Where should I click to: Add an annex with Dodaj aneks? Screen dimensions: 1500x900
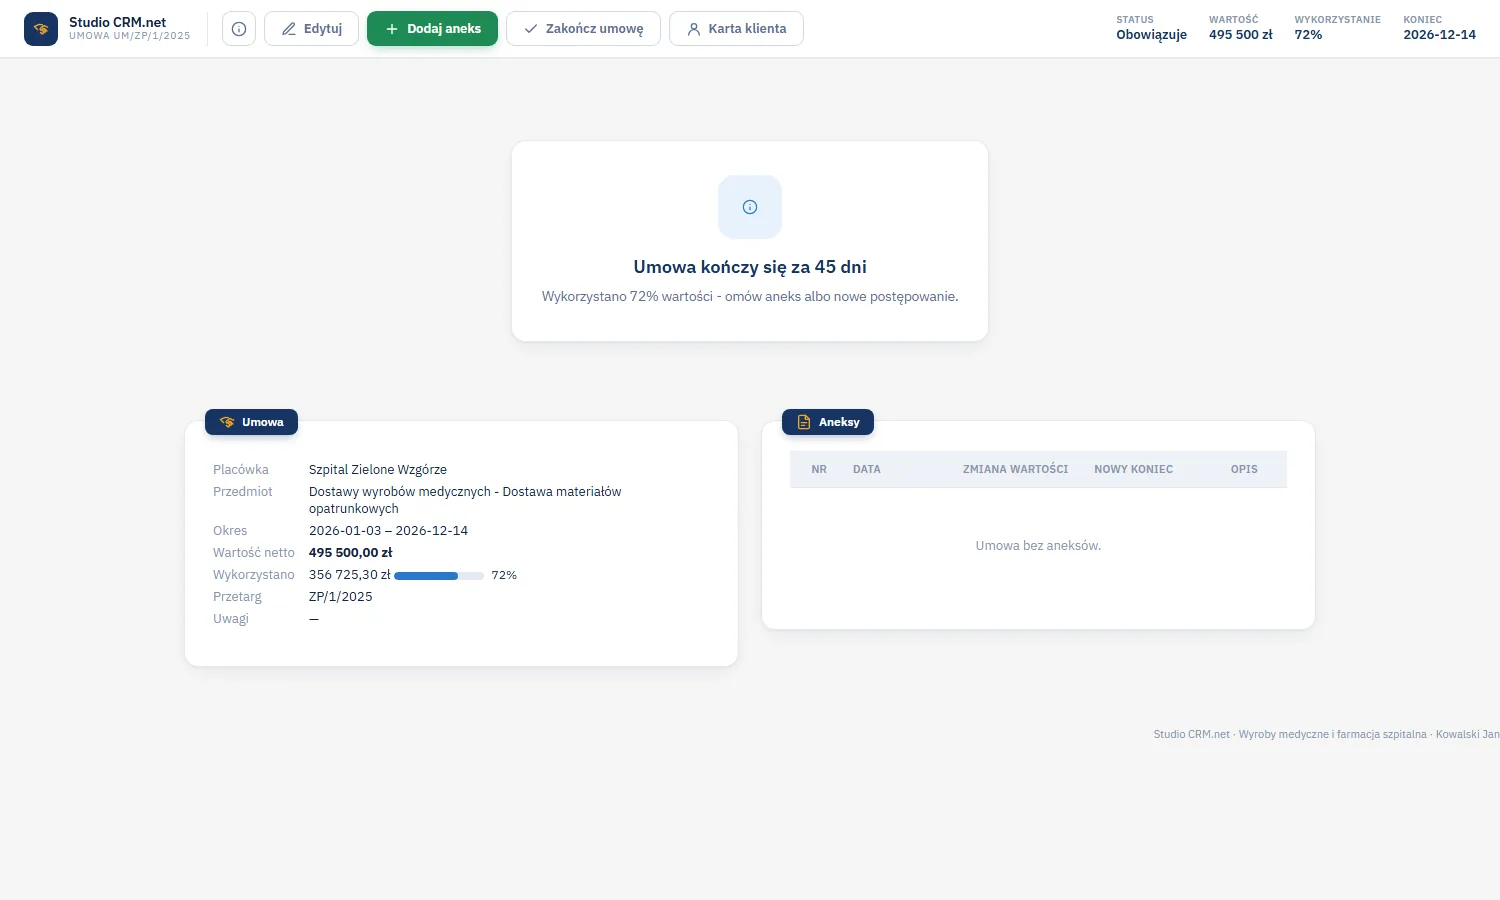[x=432, y=29]
